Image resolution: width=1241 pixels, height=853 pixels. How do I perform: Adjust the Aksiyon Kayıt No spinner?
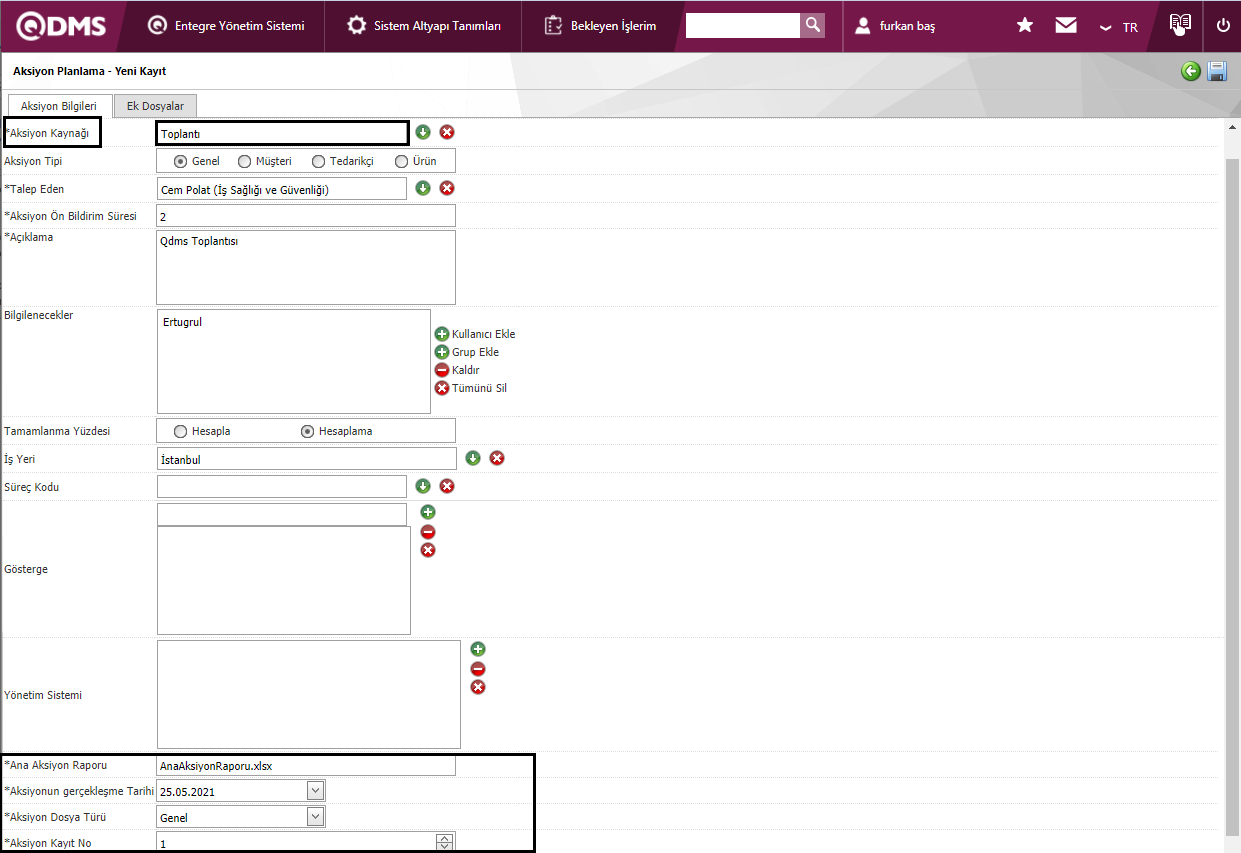(x=446, y=842)
